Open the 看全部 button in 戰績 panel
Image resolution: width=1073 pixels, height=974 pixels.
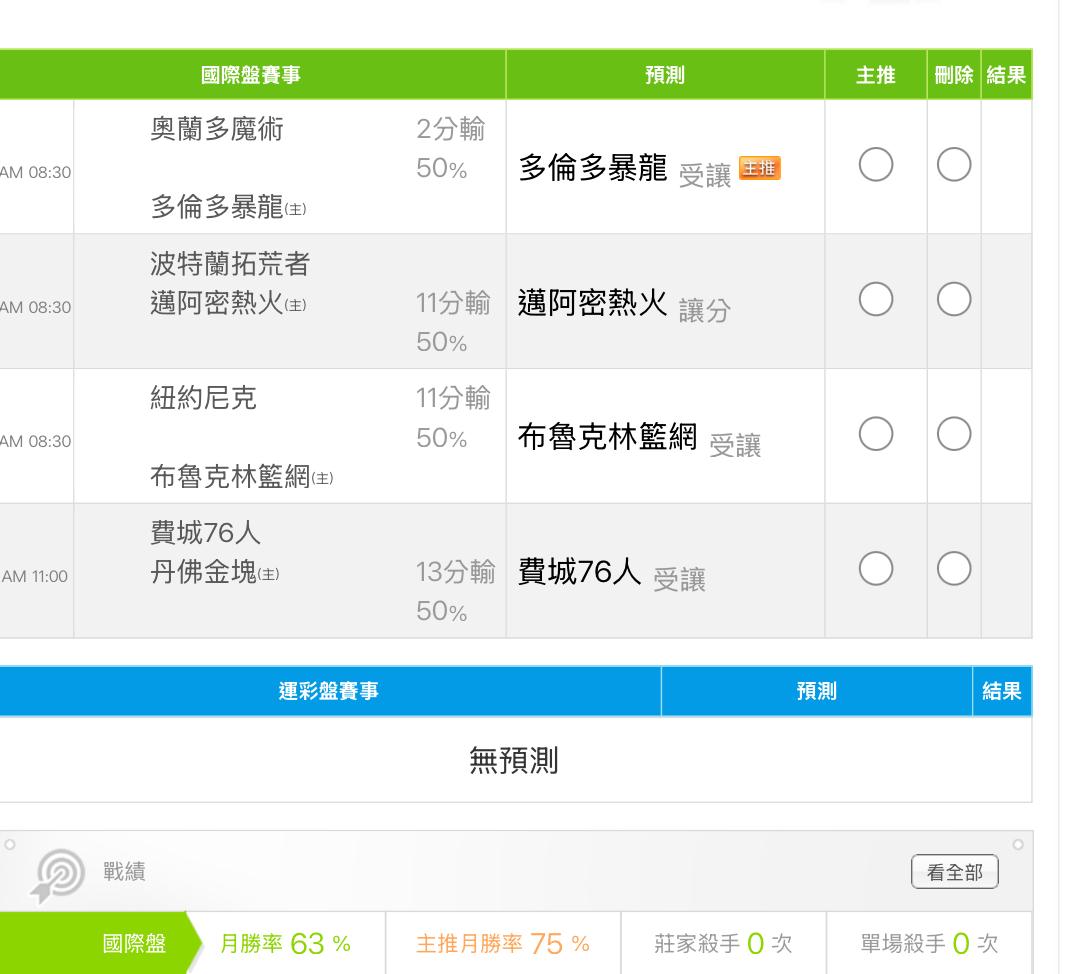coord(955,872)
